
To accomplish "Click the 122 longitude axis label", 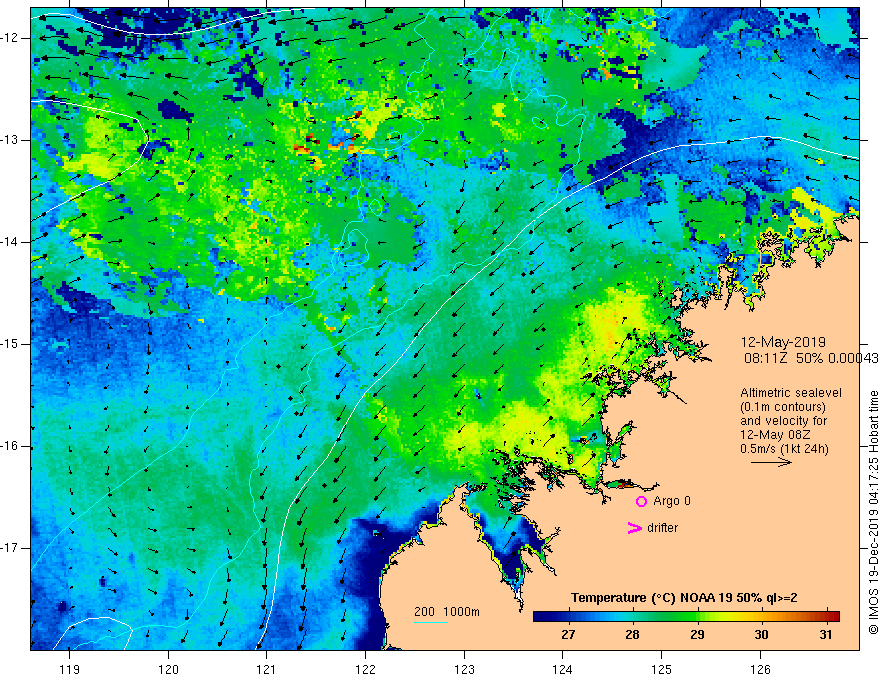I will tap(365, 669).
